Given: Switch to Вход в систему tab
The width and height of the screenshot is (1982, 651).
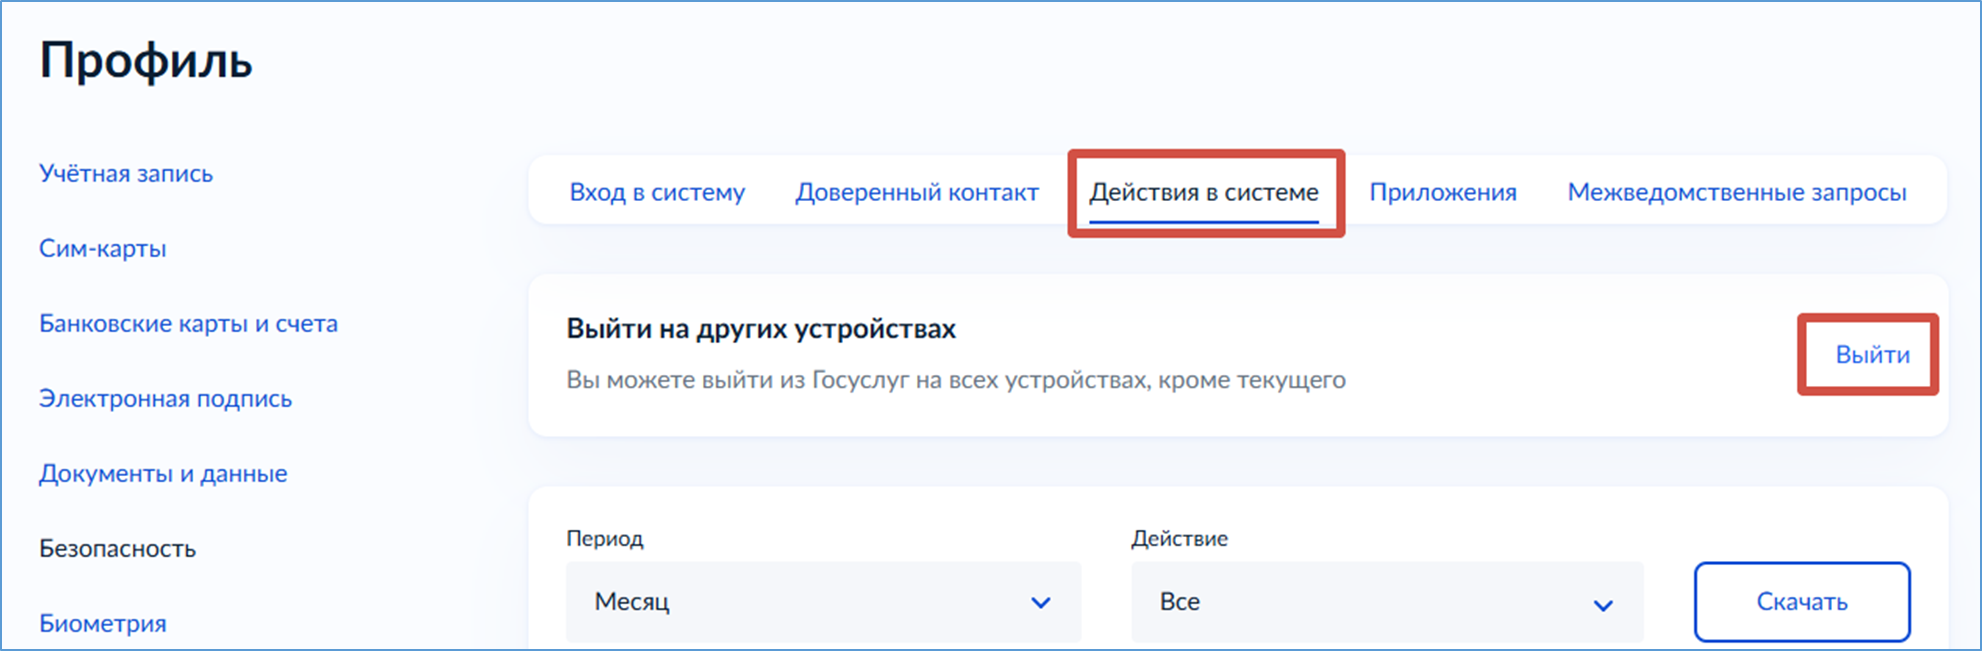Looking at the screenshot, I should [x=657, y=192].
